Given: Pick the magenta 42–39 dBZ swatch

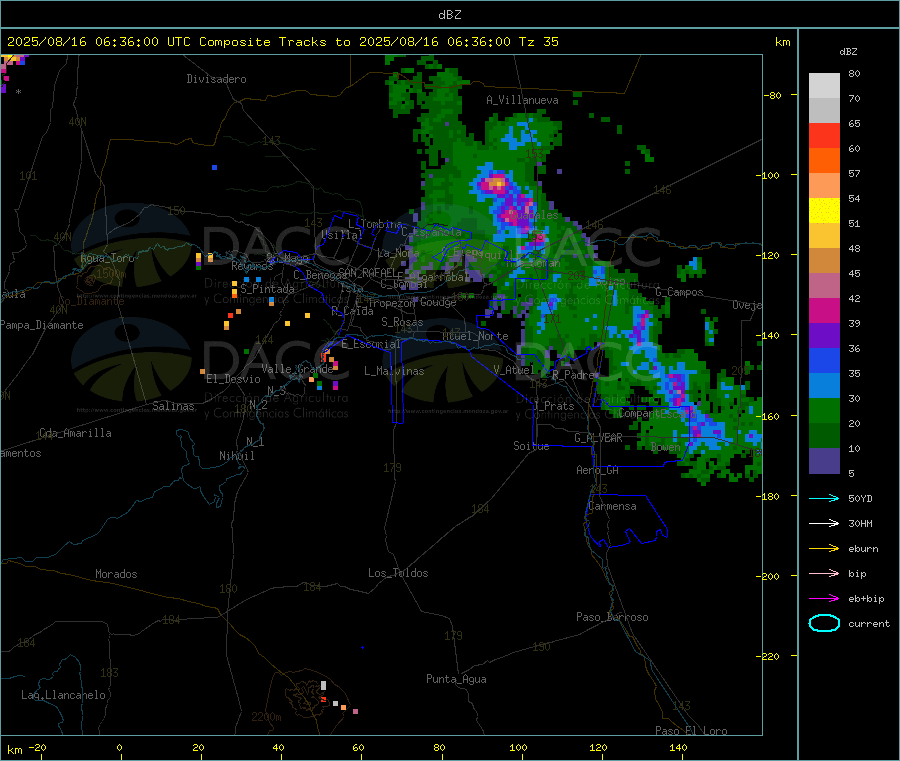Looking at the screenshot, I should point(824,310).
